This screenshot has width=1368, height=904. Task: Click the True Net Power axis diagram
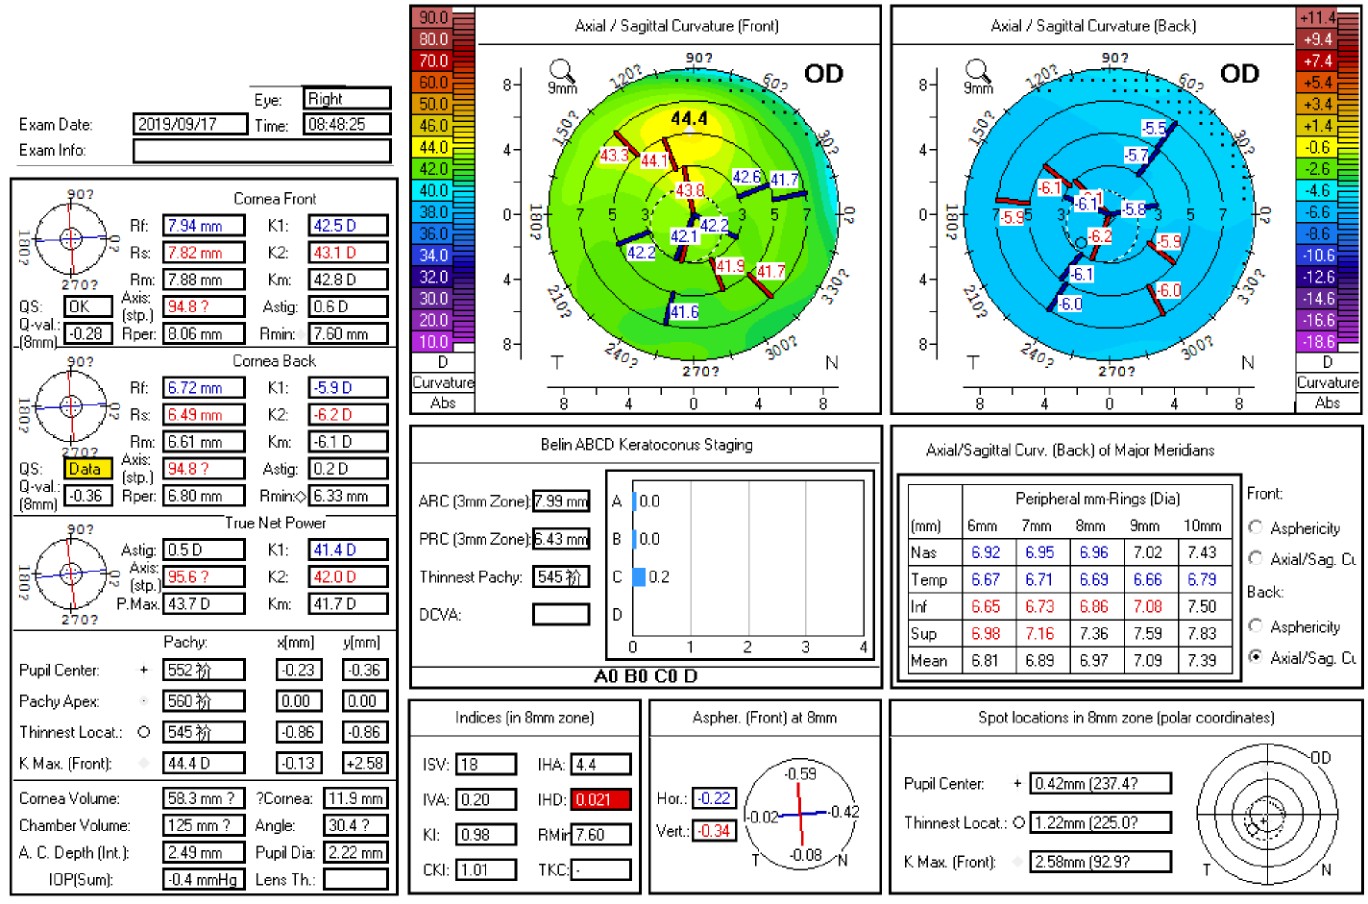[70, 574]
